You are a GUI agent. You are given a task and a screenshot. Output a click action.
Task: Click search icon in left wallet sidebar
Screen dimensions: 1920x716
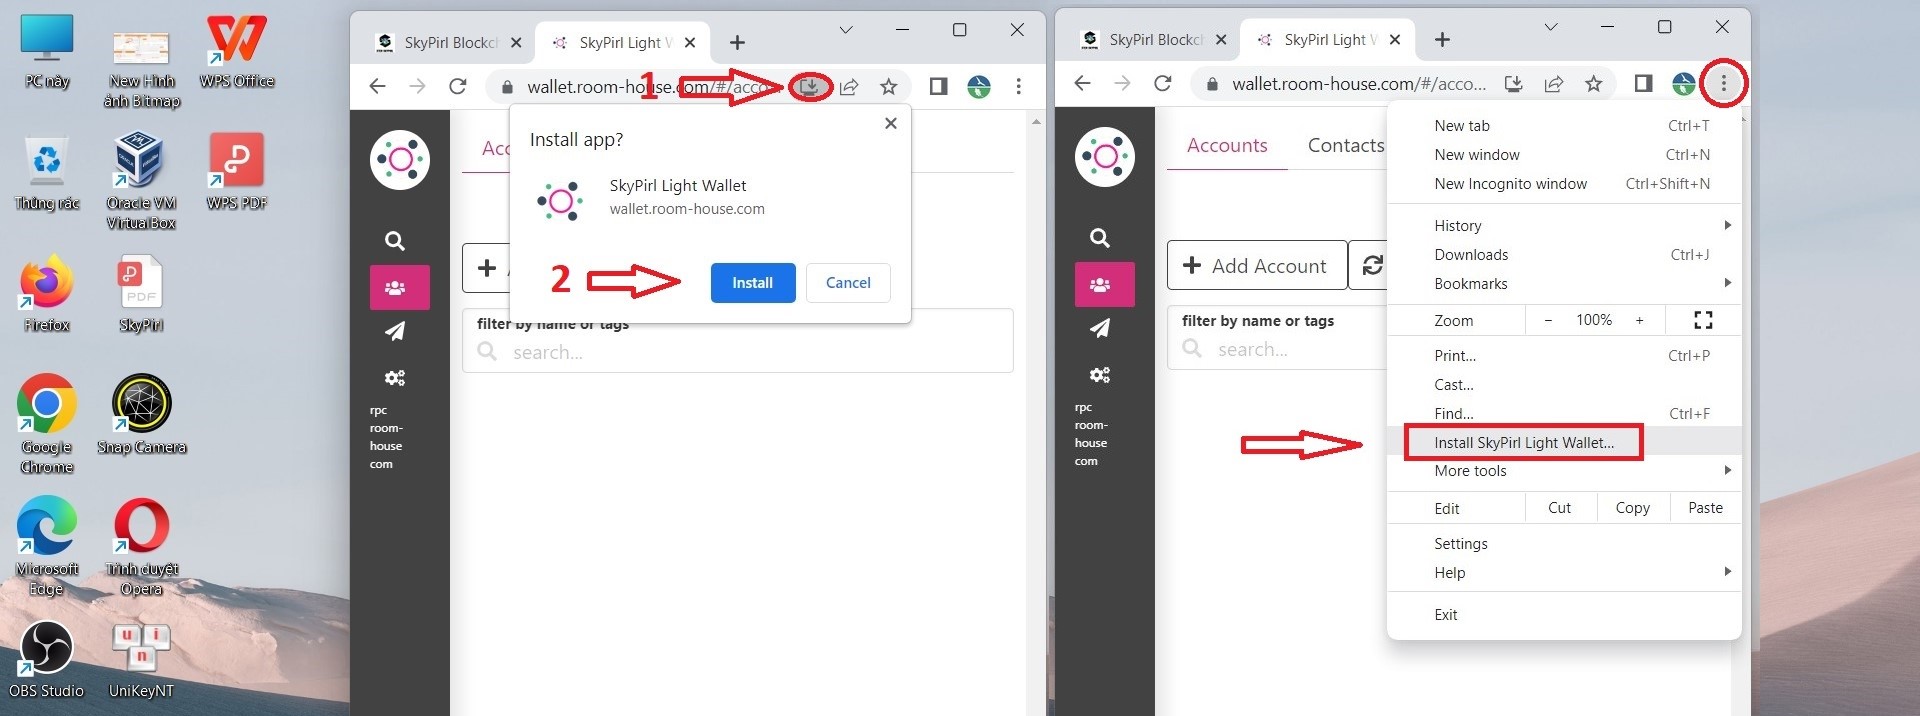(x=396, y=241)
